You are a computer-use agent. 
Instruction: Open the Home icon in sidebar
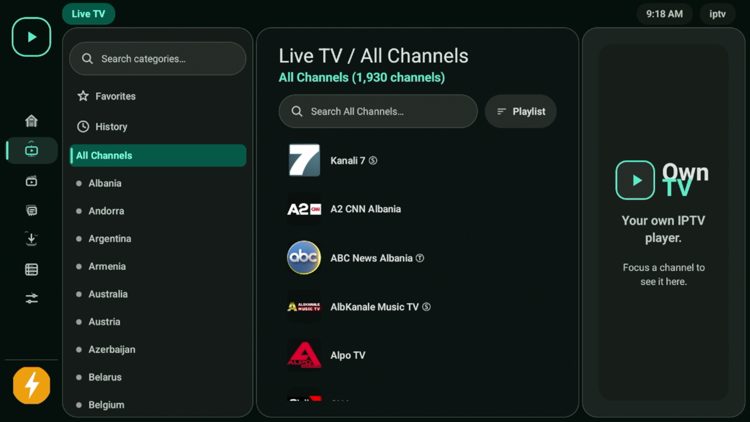(32, 121)
